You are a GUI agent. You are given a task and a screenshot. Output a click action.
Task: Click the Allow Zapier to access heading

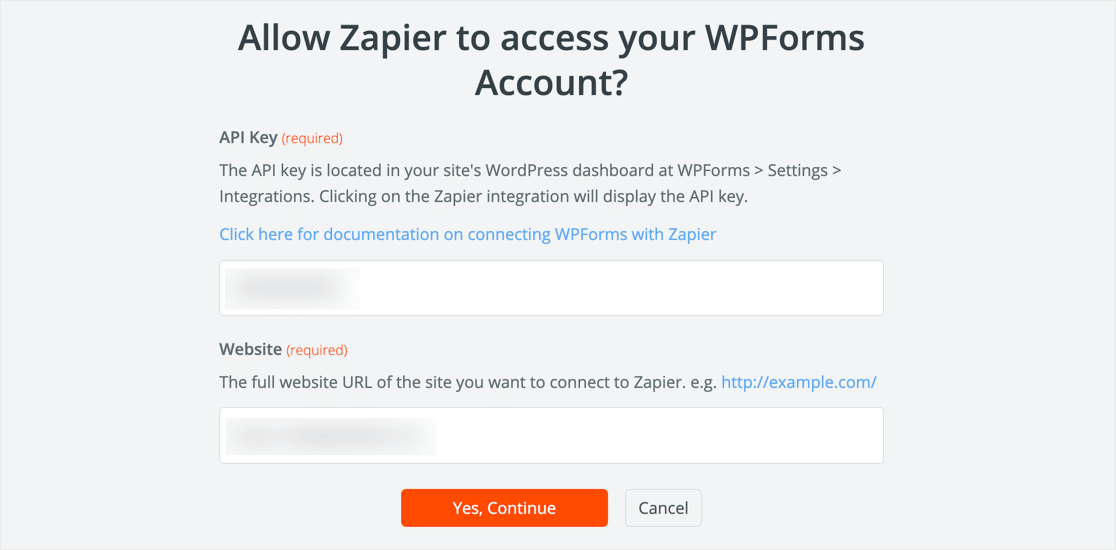[550, 39]
